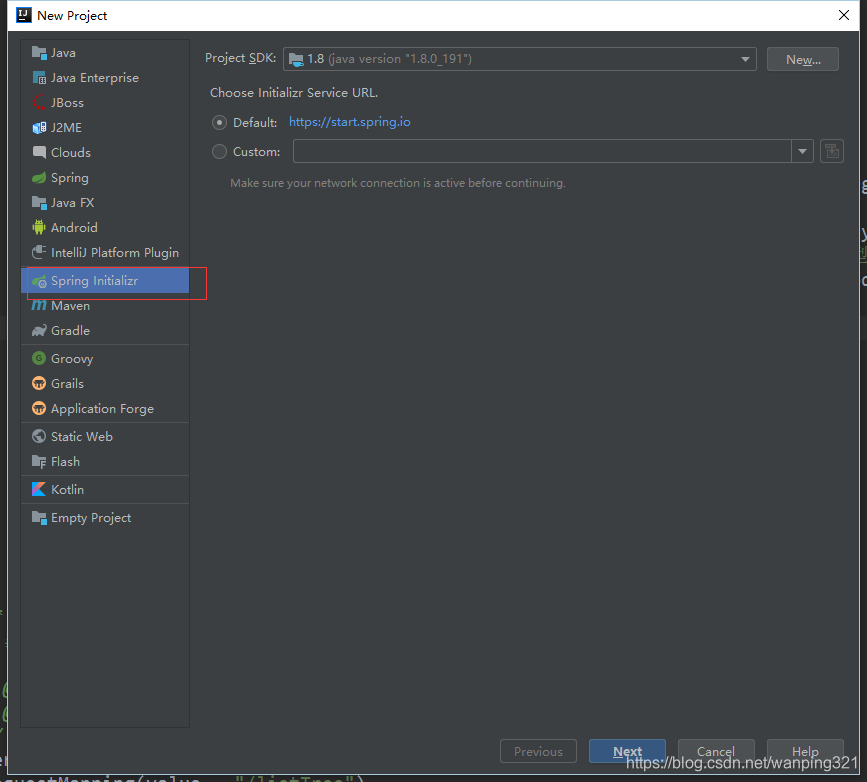This screenshot has width=867, height=782.
Task: Click the Previous button
Action: [x=538, y=752]
